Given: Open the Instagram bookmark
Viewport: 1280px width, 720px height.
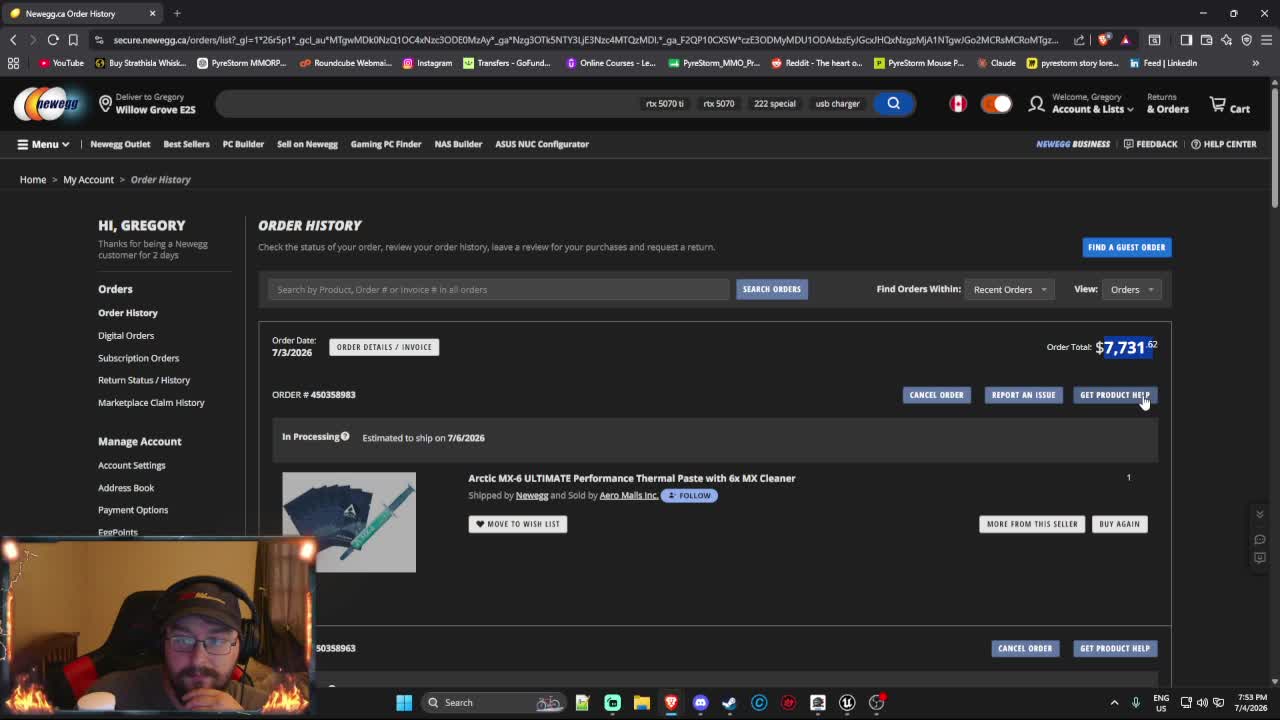Looking at the screenshot, I should [x=427, y=63].
